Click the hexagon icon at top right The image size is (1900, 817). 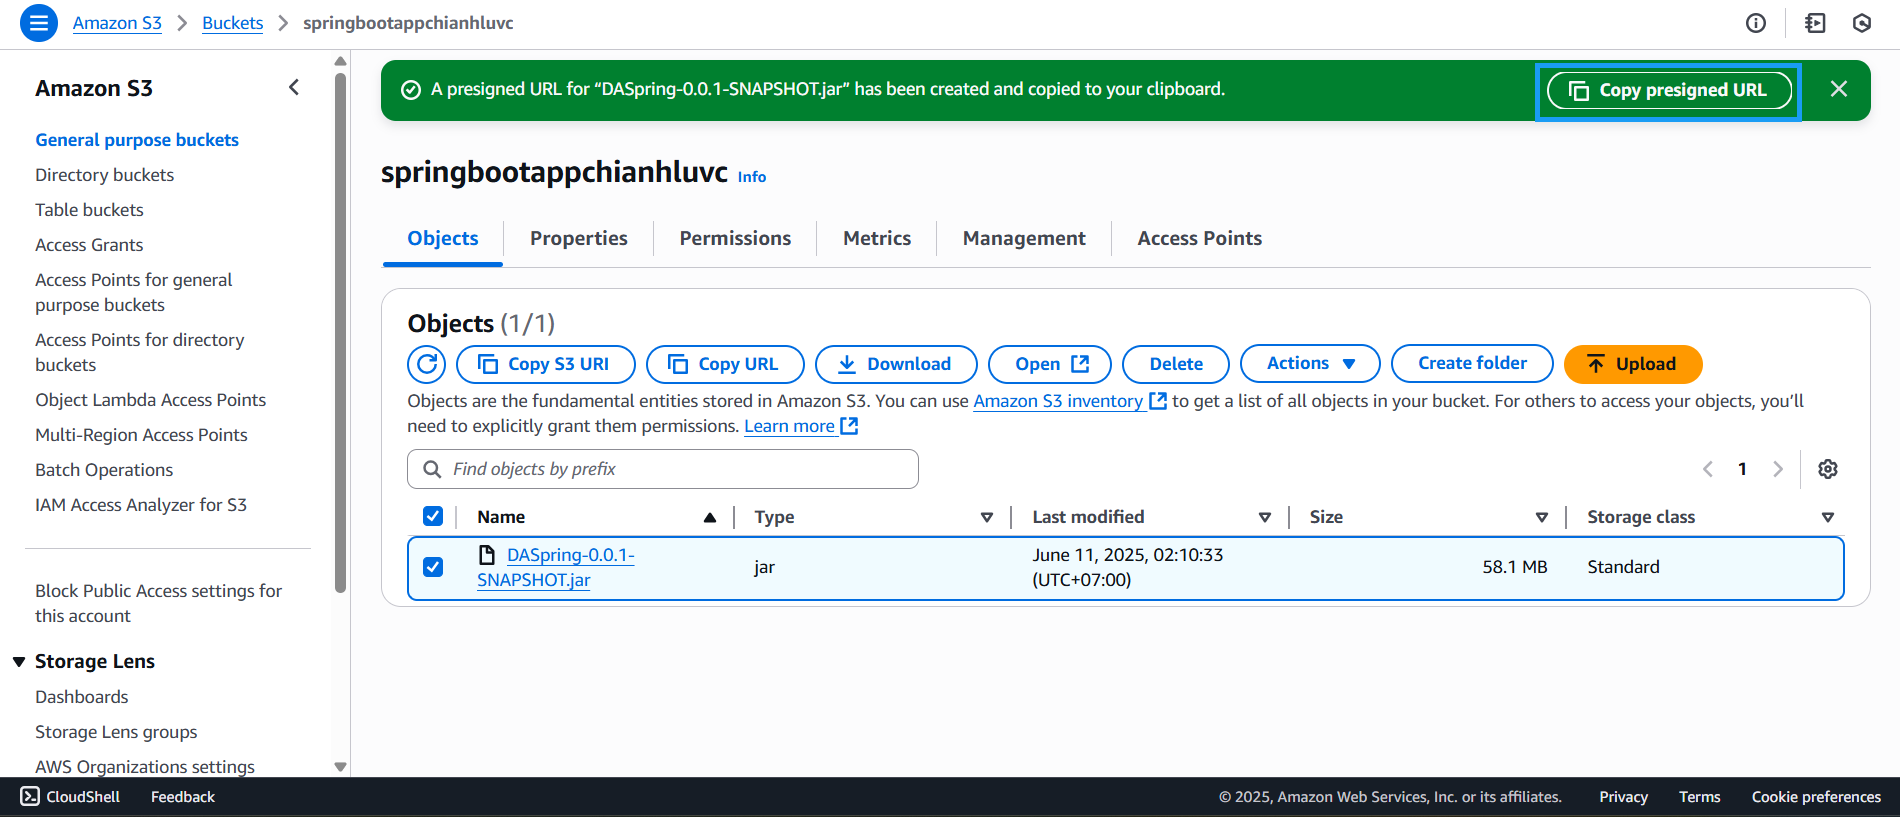coord(1861,23)
